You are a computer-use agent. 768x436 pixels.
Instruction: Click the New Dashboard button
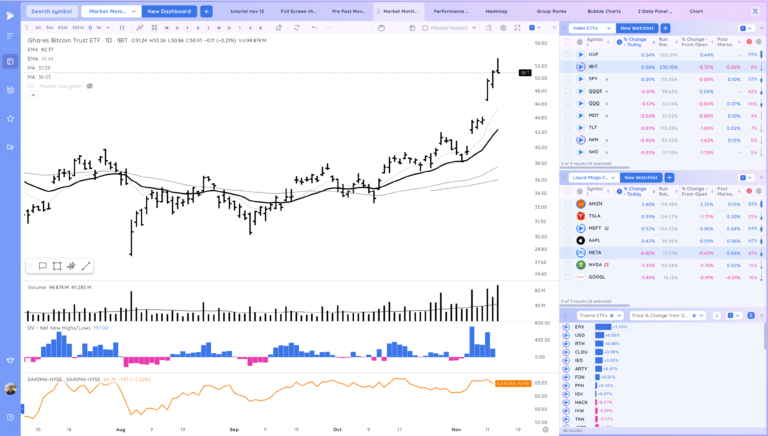coord(167,11)
